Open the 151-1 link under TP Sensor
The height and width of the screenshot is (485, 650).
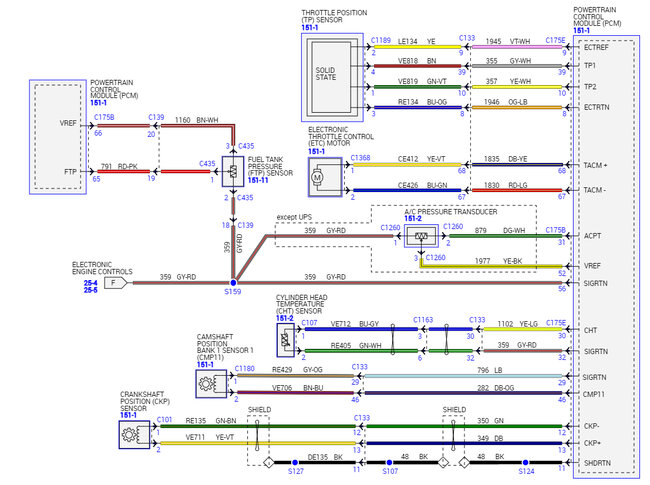pyautogui.click(x=310, y=28)
